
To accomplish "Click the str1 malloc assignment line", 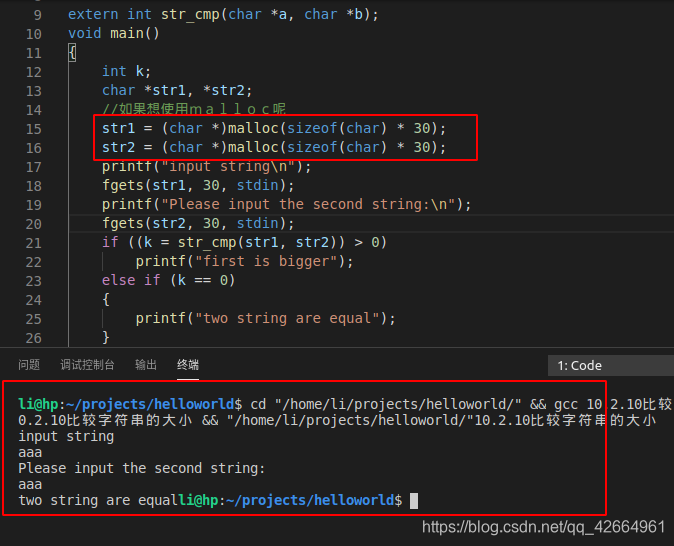I will coord(274,128).
